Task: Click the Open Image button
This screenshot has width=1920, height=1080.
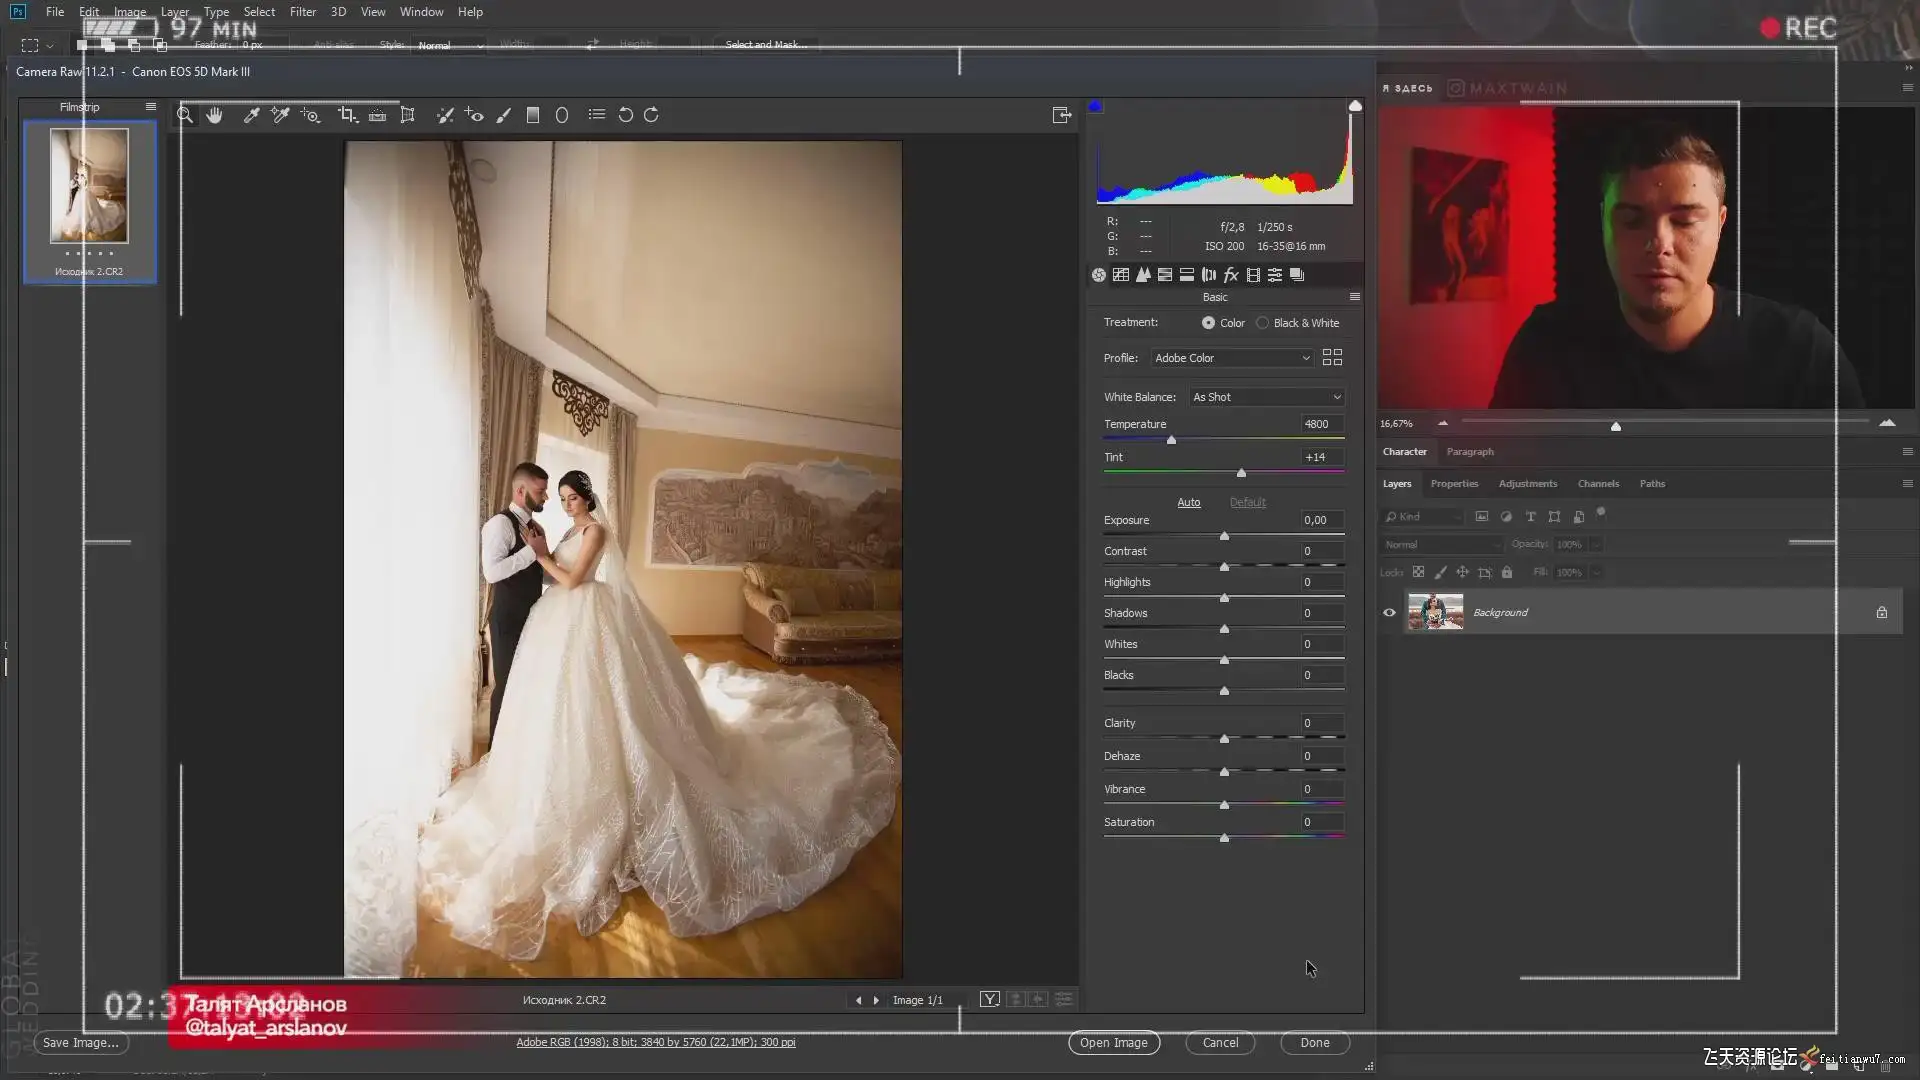Action: pos(1113,1042)
